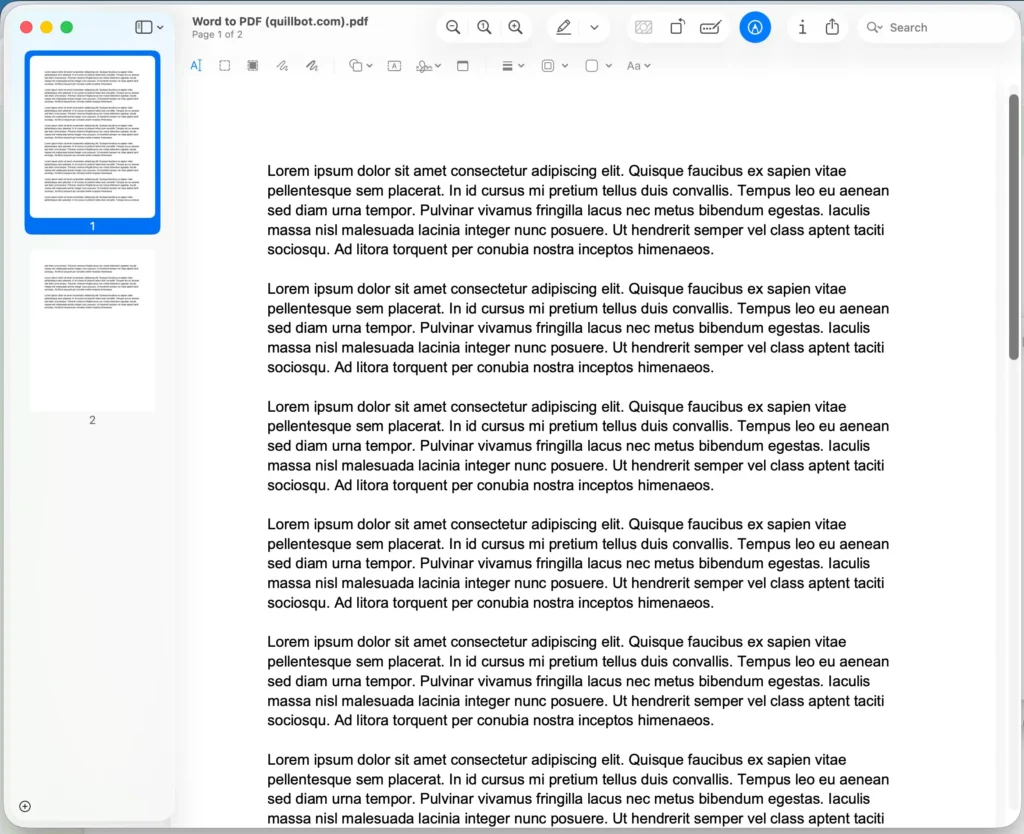This screenshot has width=1024, height=834.
Task: Zoom in with the plus magnifier
Action: click(x=515, y=27)
